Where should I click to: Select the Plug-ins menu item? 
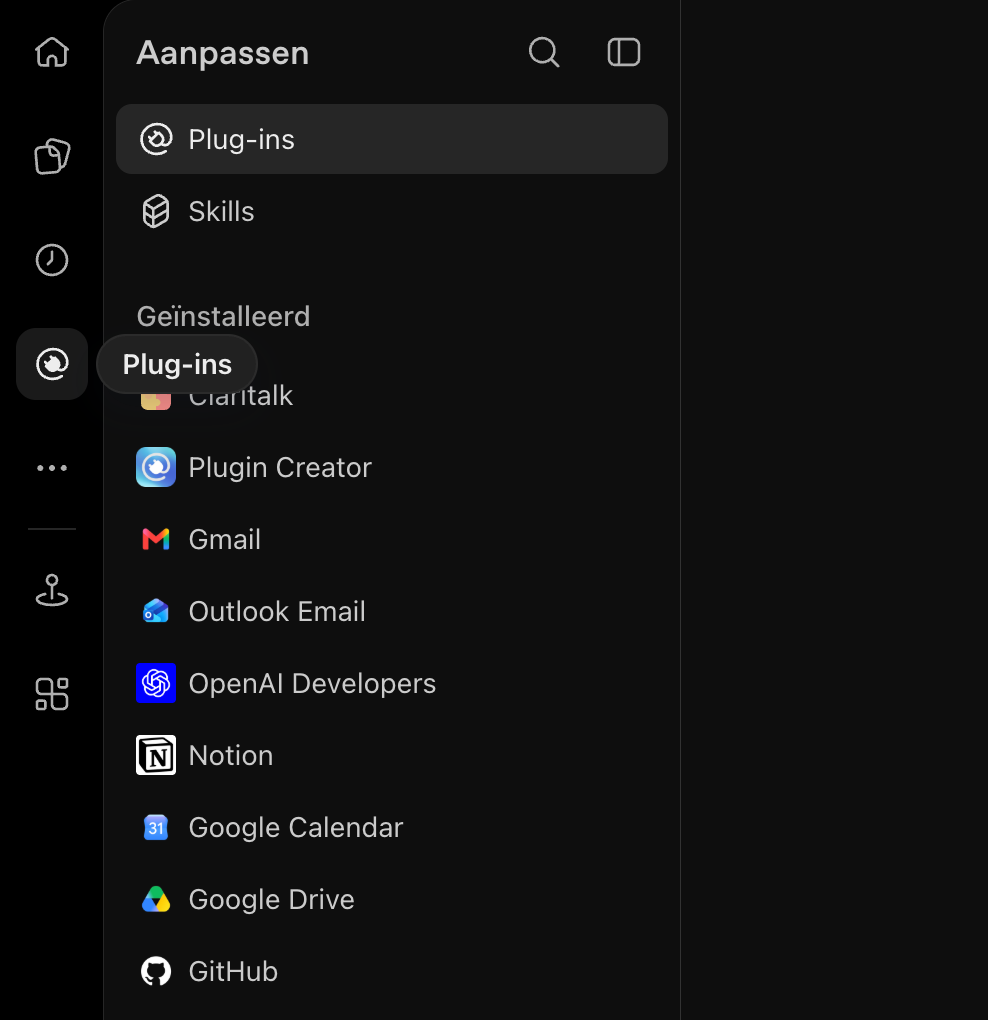click(x=392, y=139)
